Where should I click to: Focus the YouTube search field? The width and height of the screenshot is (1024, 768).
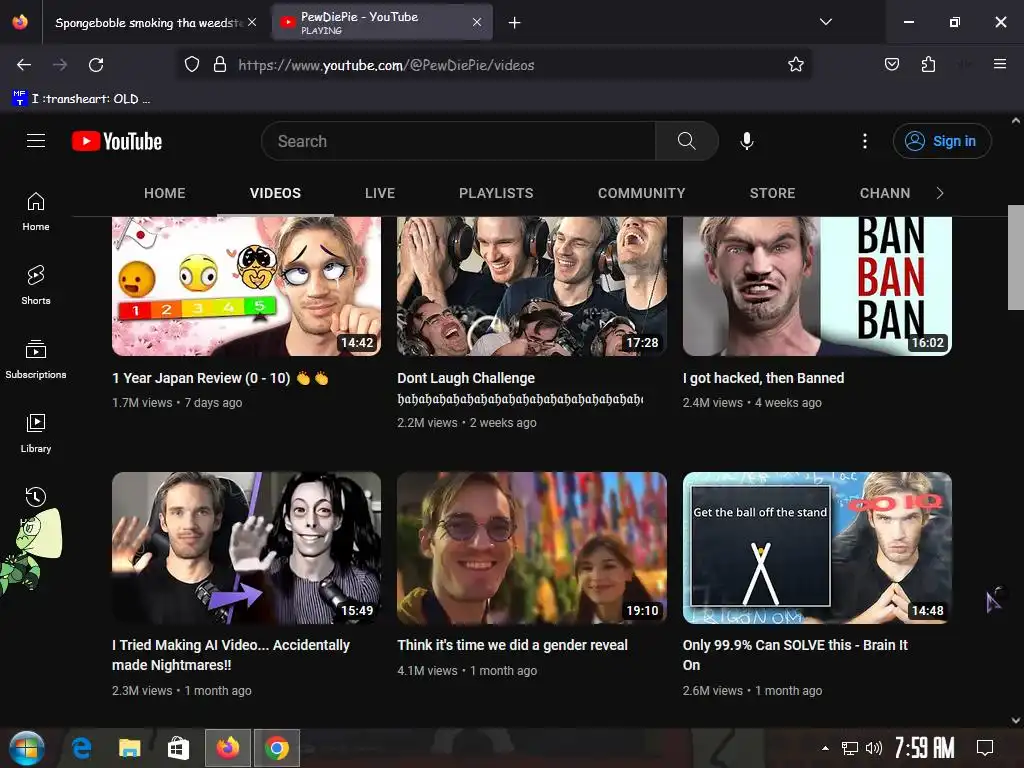pos(458,141)
